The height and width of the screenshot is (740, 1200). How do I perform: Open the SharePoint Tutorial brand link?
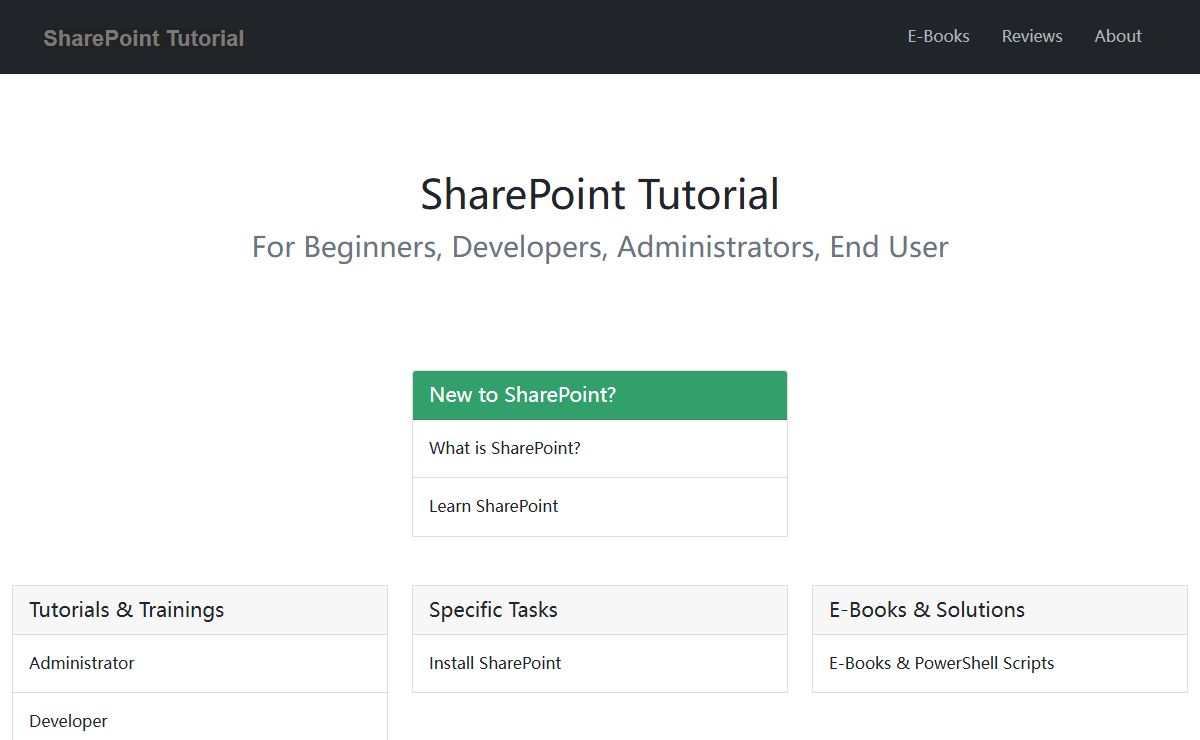click(144, 38)
